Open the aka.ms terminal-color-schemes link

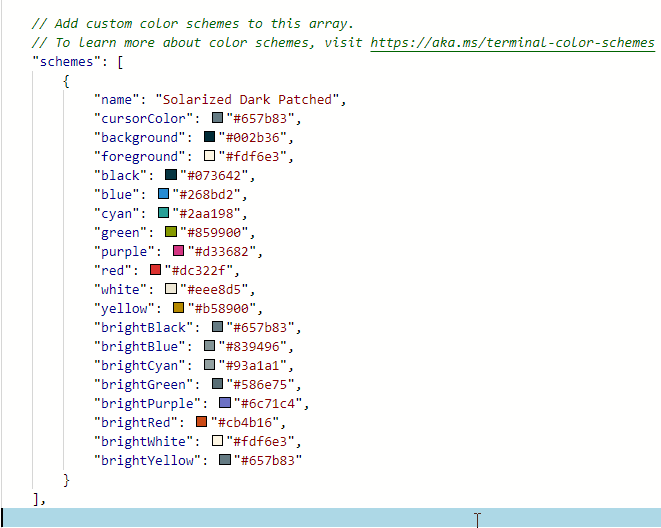pos(512,43)
